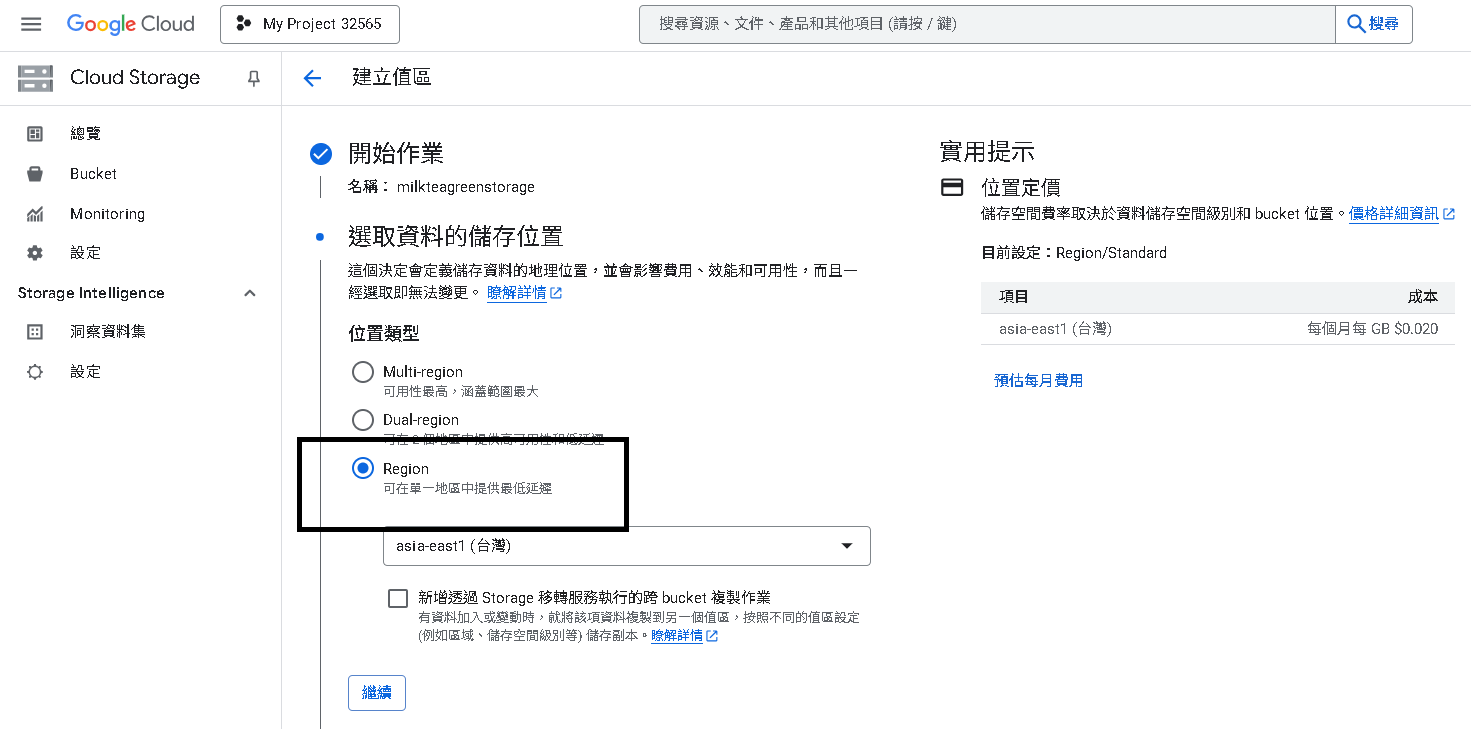Viewport: 1471px width, 729px height.
Task: Click the 建立值區 page title
Action: [x=392, y=77]
